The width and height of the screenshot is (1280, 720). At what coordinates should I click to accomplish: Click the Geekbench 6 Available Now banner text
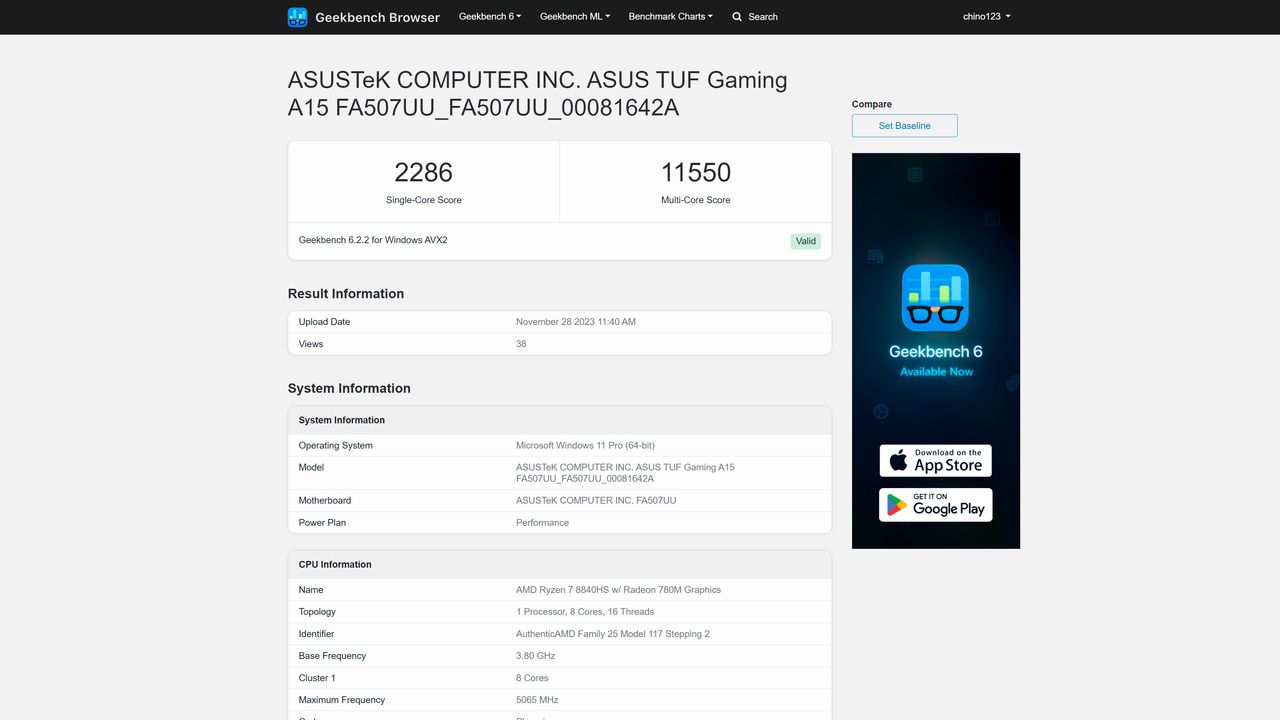(x=936, y=361)
